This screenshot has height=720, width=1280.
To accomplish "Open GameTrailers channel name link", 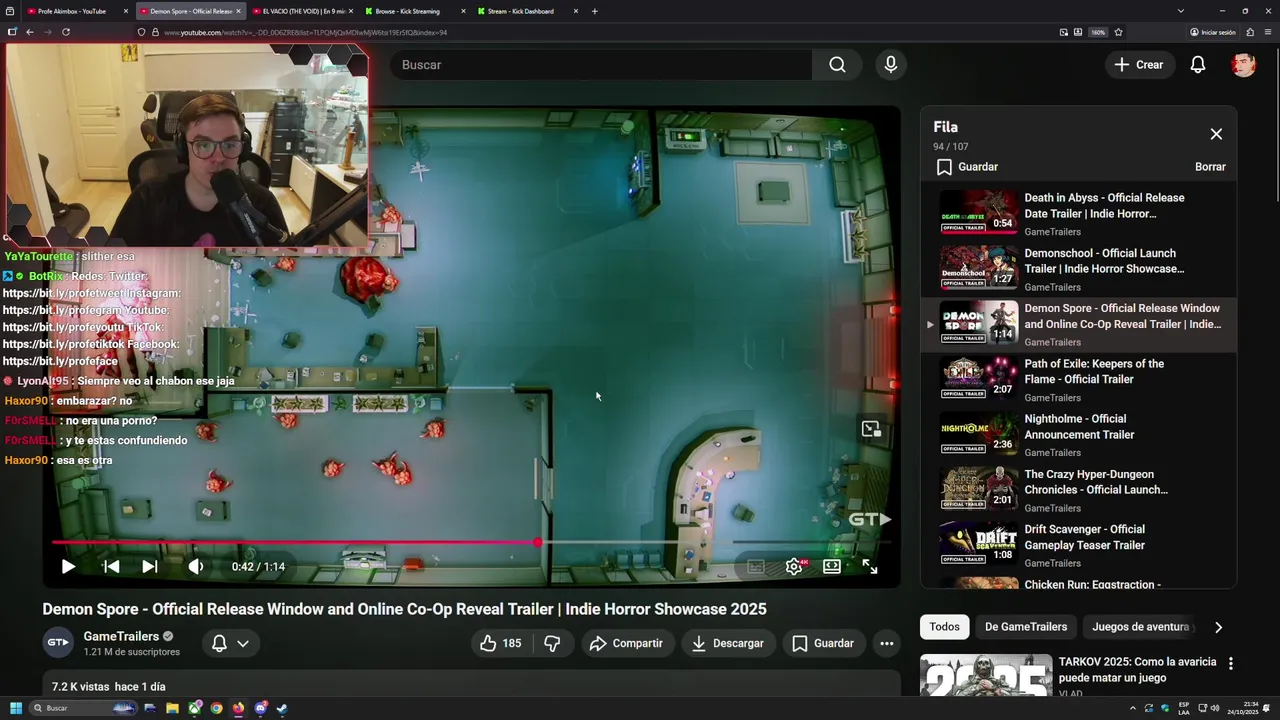I will tap(121, 636).
